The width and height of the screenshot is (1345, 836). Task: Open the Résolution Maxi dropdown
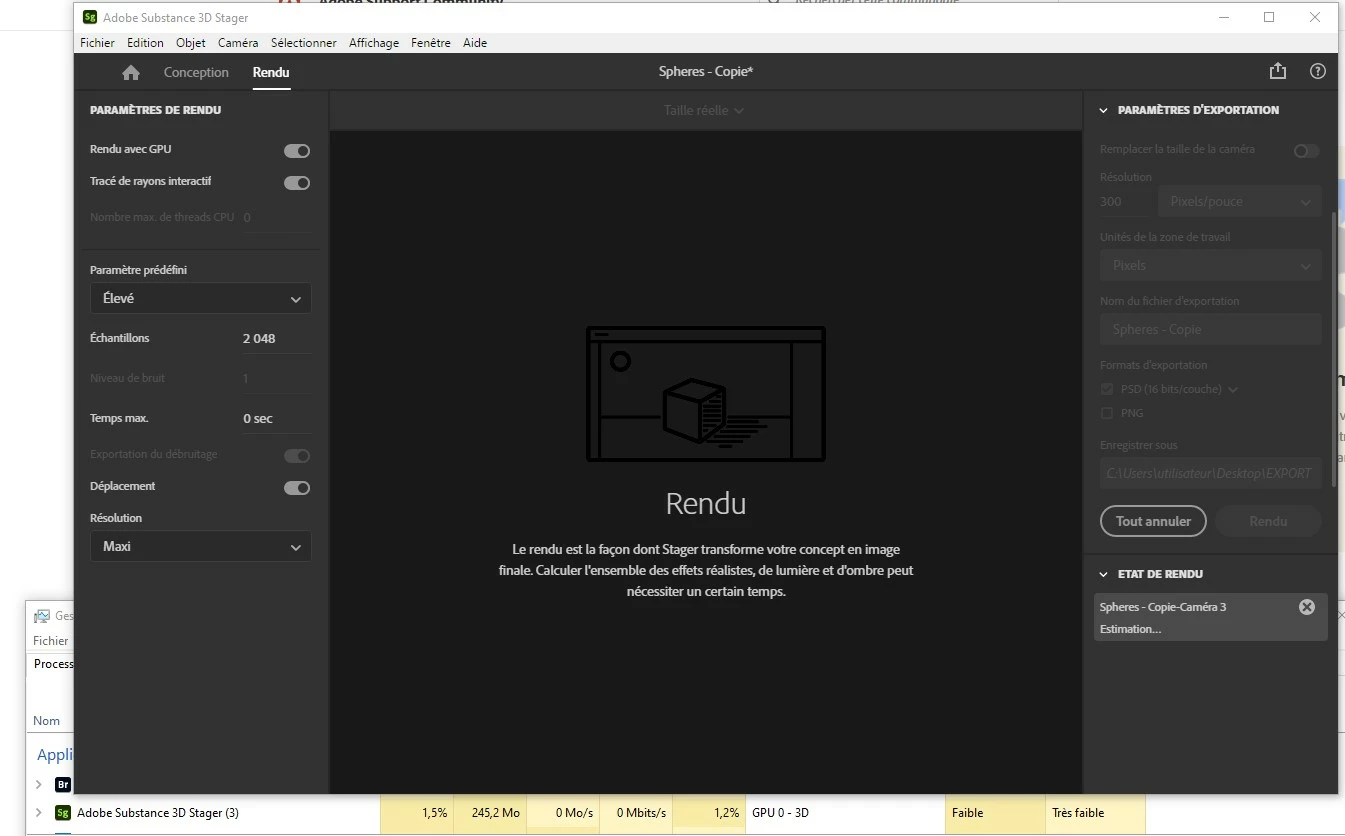[200, 546]
